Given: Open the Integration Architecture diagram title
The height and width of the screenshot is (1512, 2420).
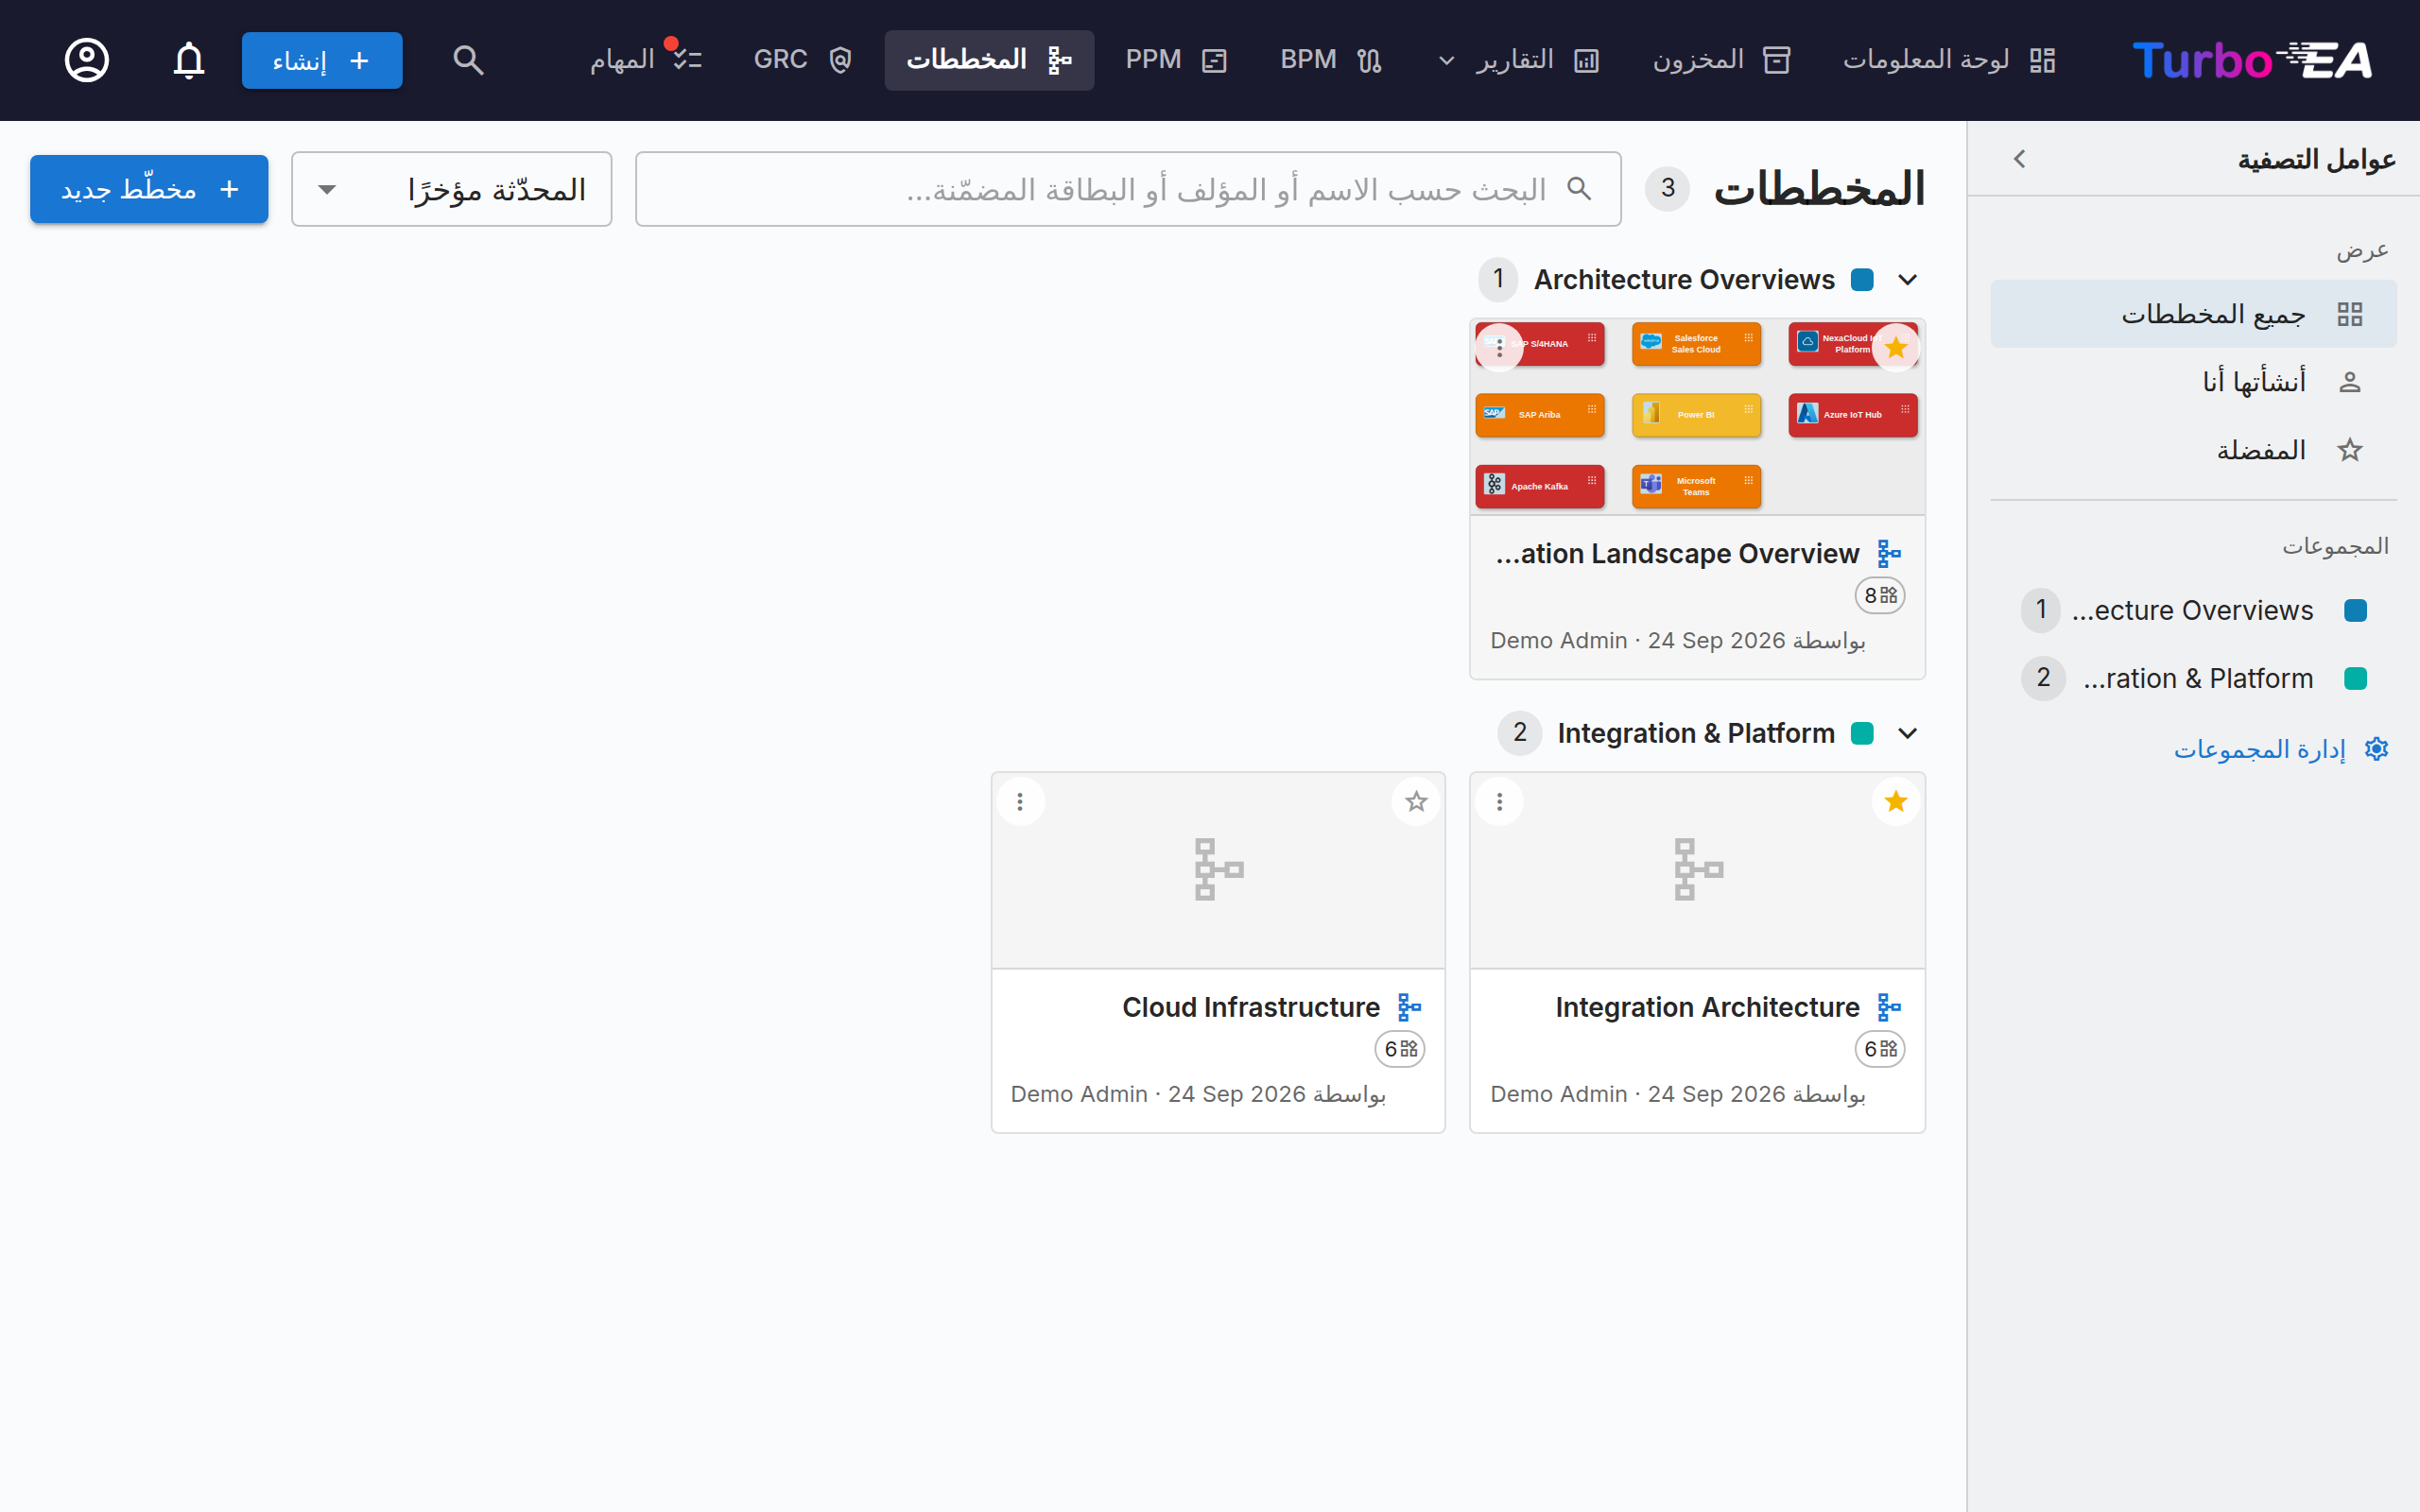Looking at the screenshot, I should point(1707,1007).
